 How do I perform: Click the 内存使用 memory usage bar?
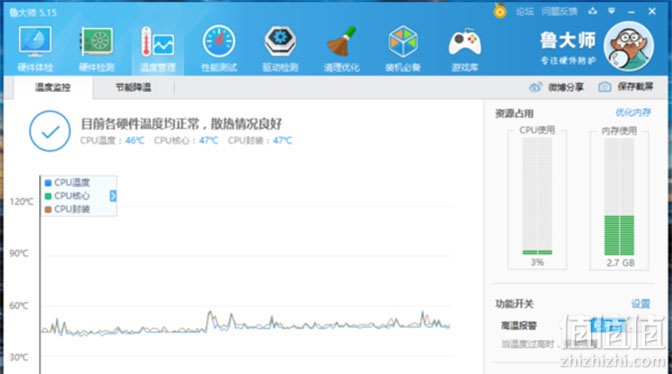[x=619, y=197]
